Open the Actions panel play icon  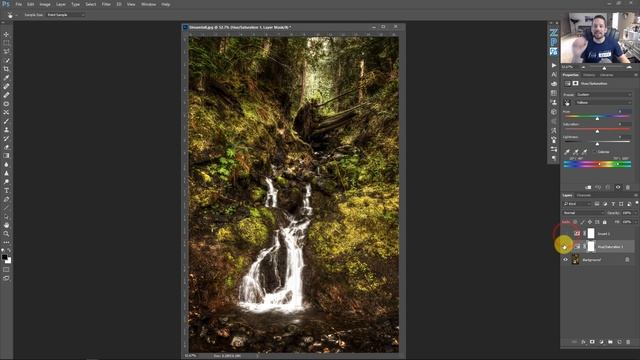(x=553, y=65)
